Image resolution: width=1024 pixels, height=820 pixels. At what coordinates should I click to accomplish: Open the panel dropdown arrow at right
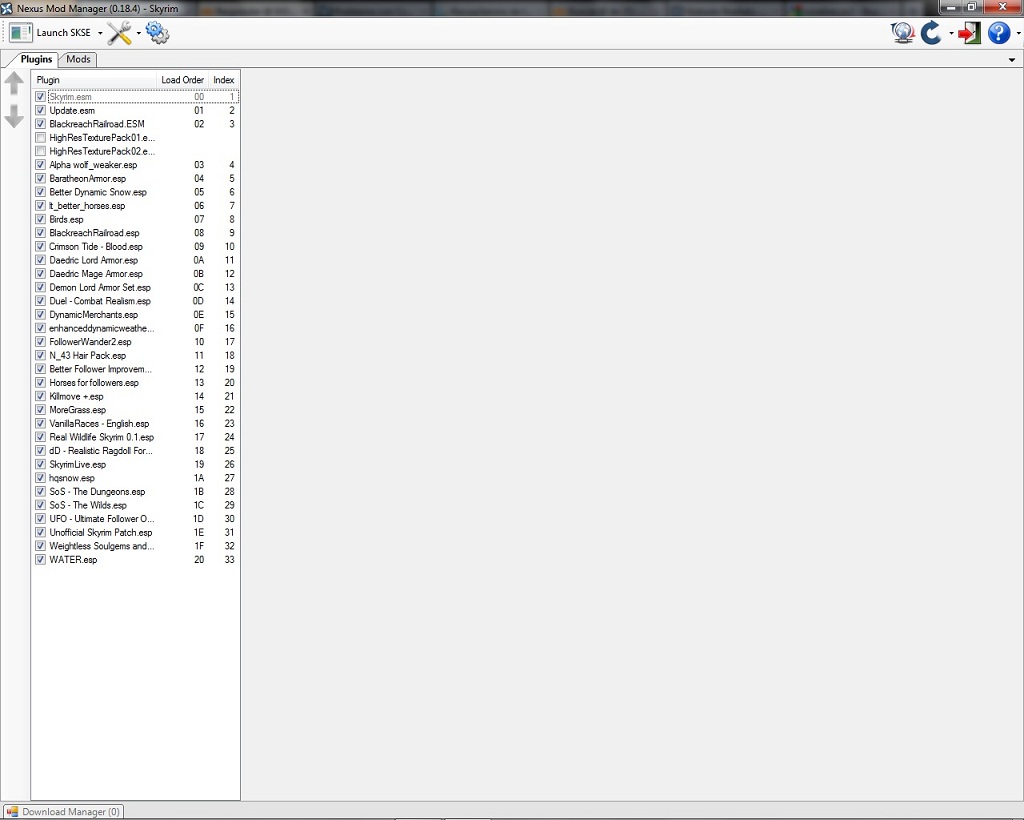[x=1012, y=60]
